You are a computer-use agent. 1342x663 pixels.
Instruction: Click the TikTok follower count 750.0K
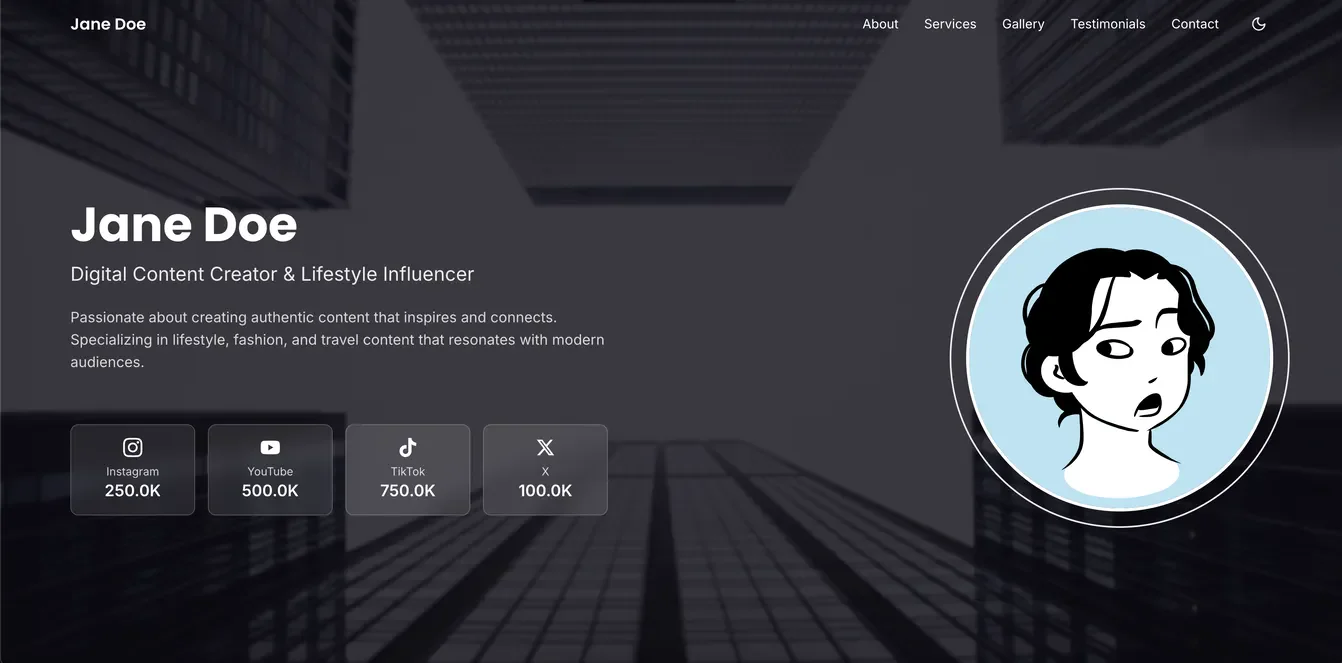coord(408,491)
